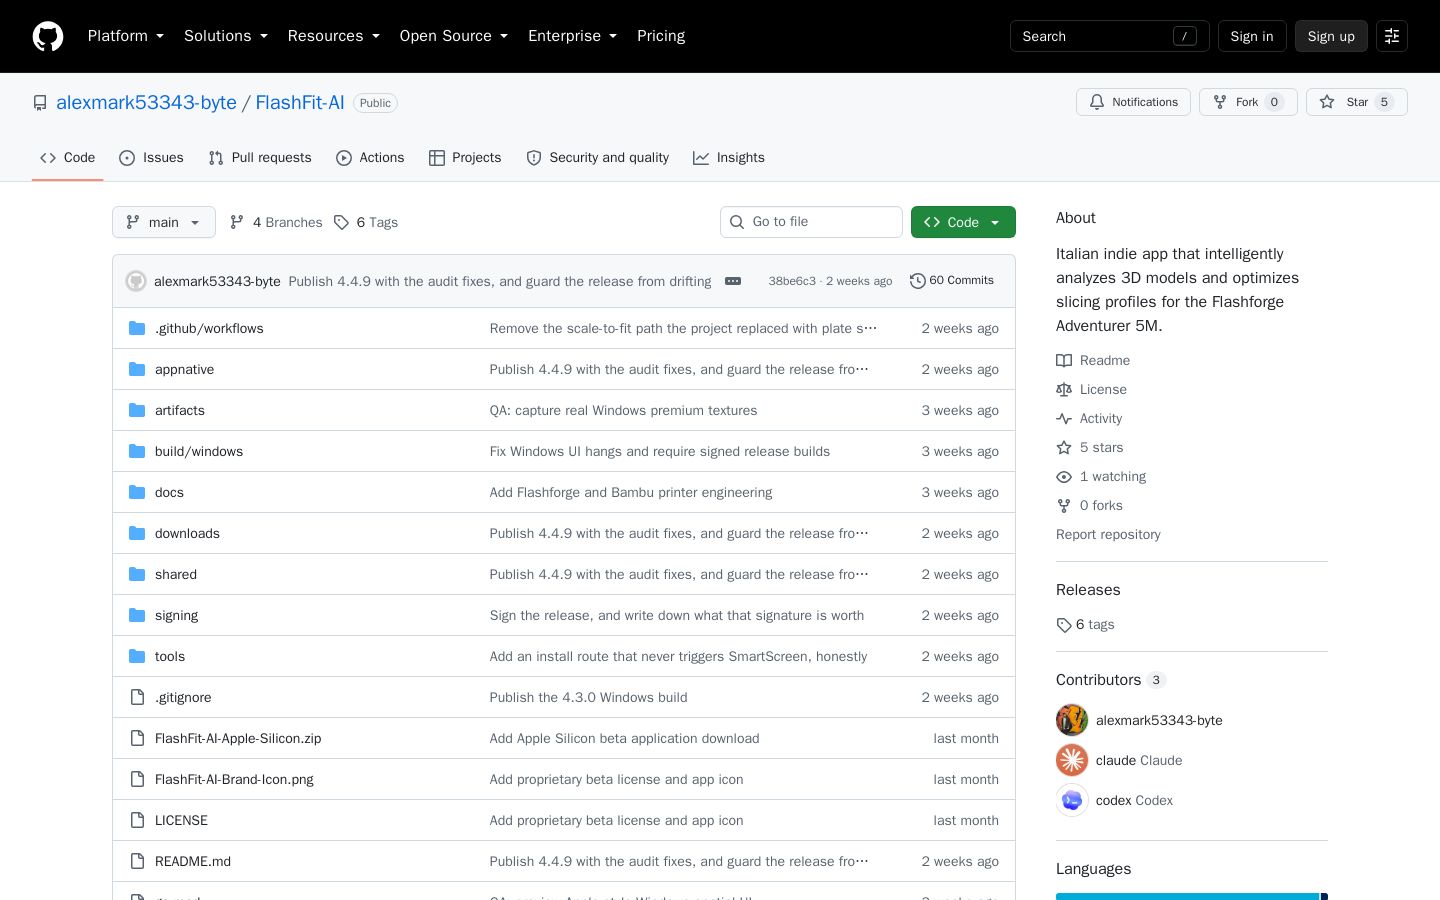1440x900 pixels.
Task: View the 4 Branches link
Action: point(276,222)
